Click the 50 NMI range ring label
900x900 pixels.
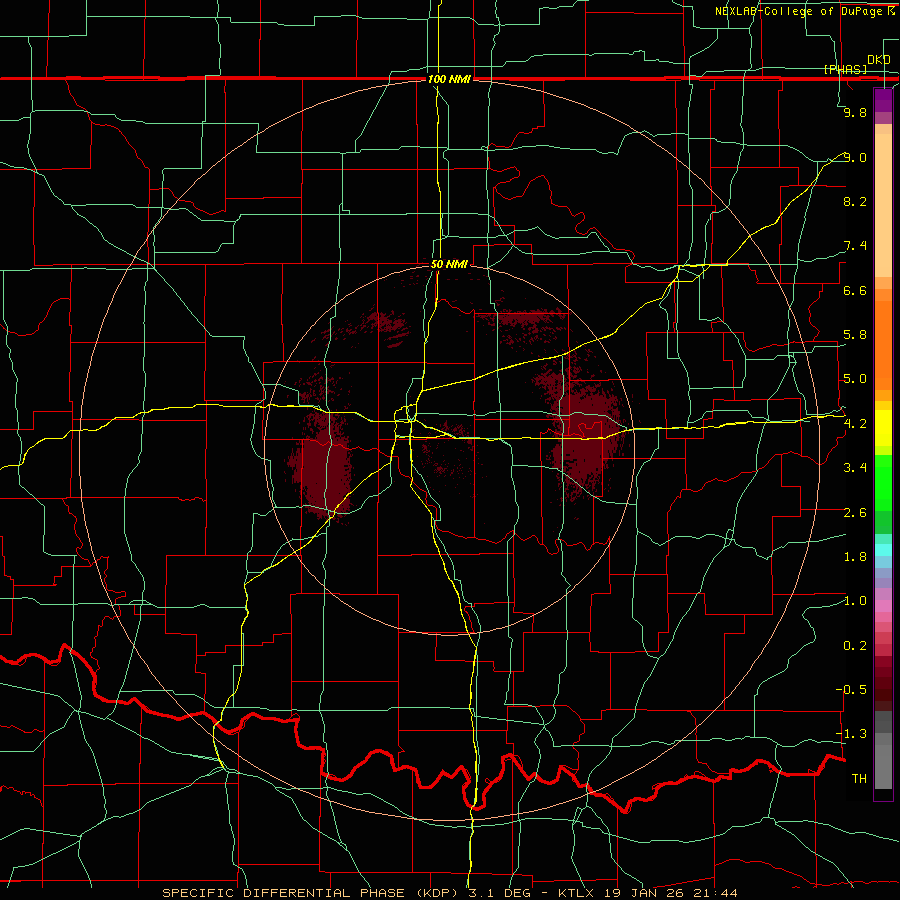tap(449, 264)
